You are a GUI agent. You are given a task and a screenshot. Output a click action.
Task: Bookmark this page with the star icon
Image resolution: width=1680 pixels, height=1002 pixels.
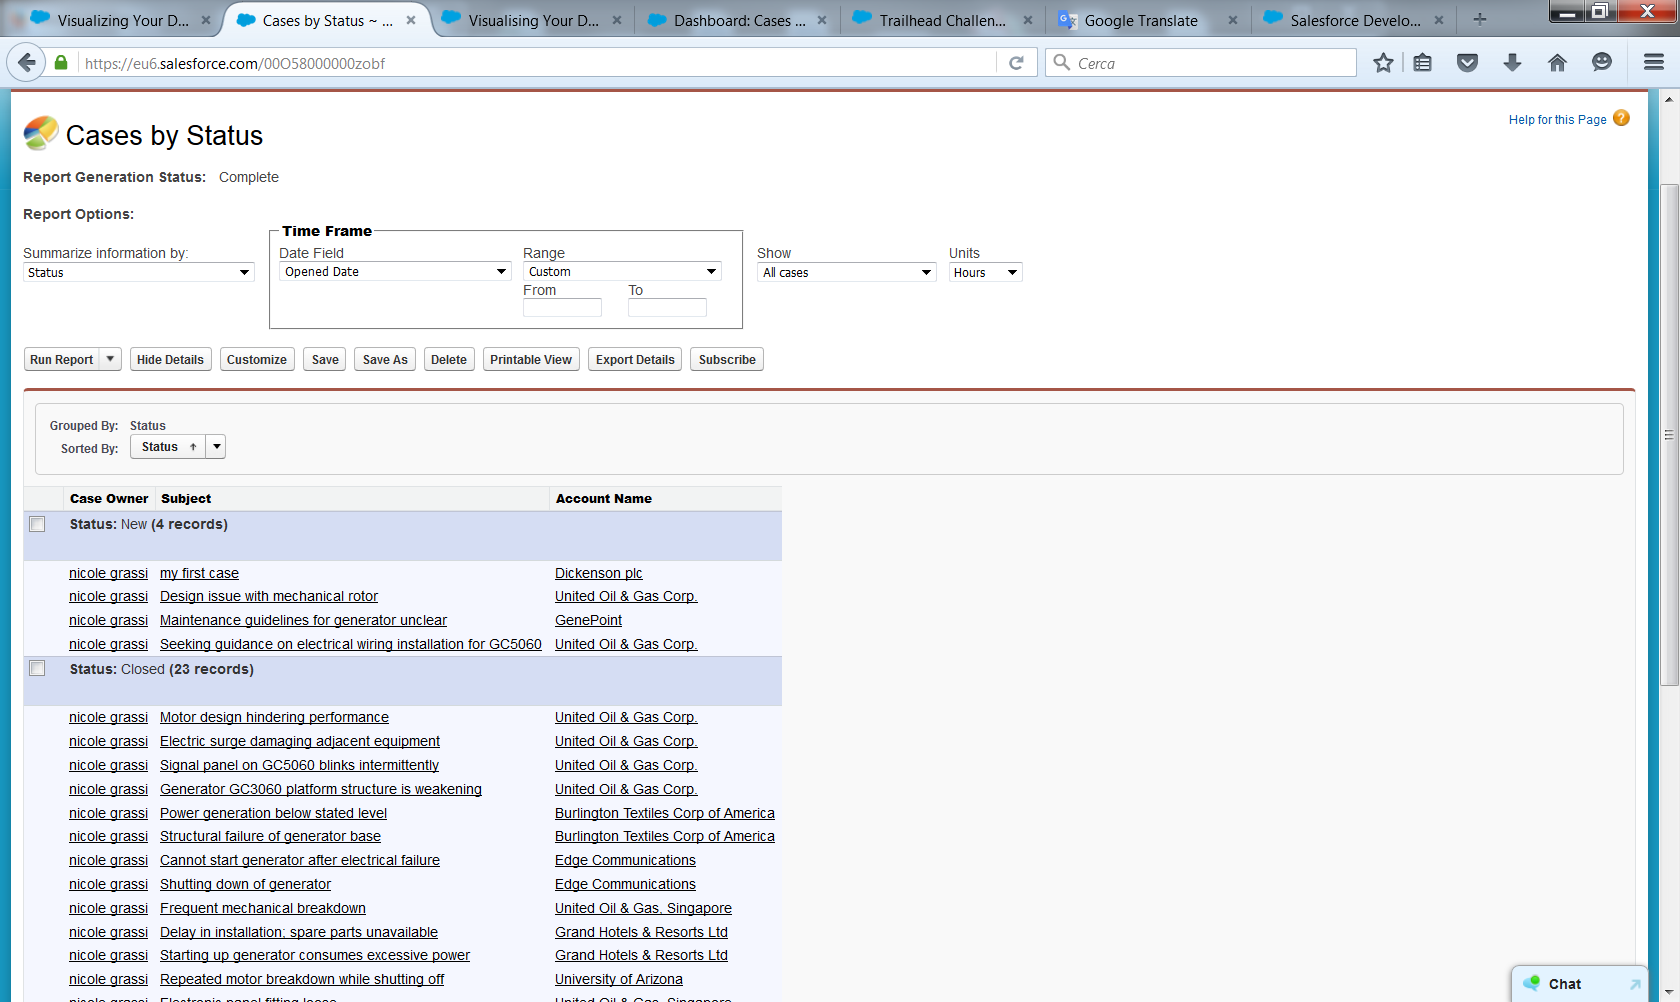pyautogui.click(x=1383, y=63)
